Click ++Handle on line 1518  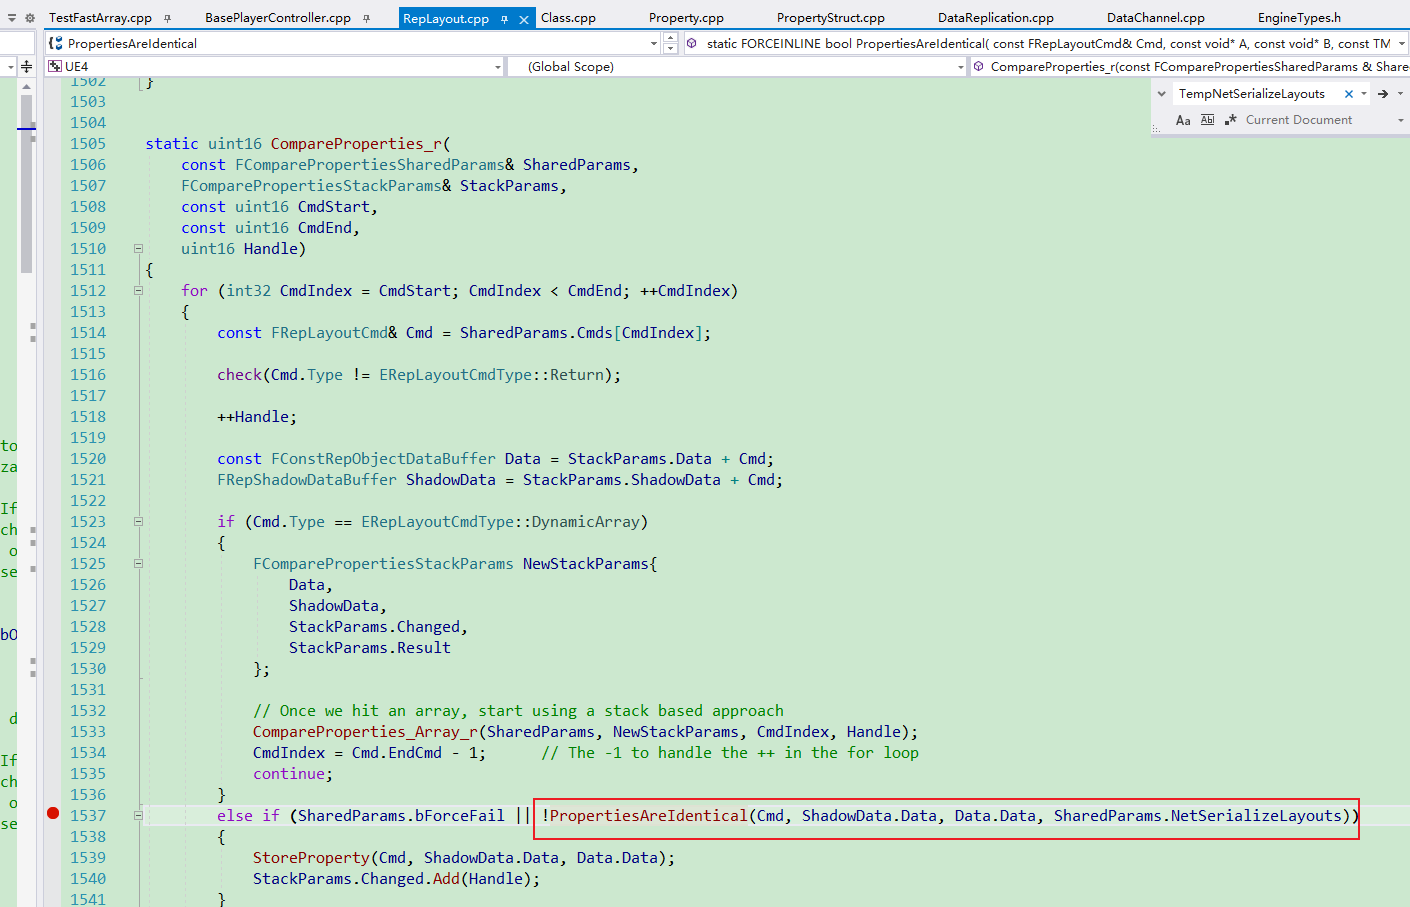[253, 417]
